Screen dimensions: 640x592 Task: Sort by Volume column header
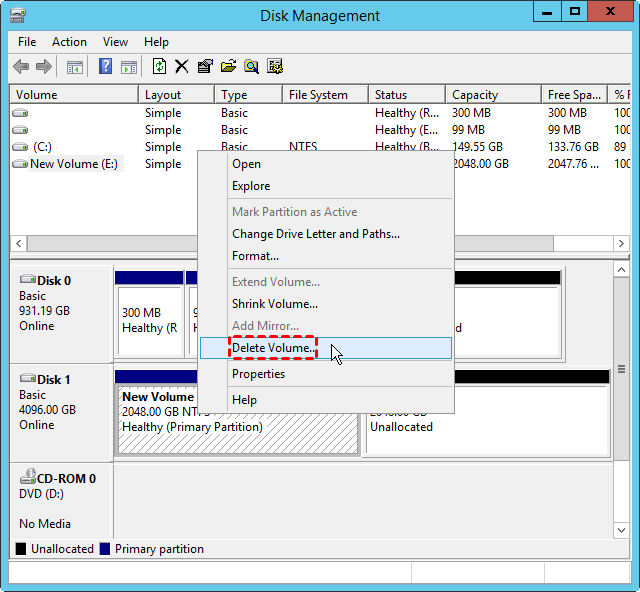74,95
